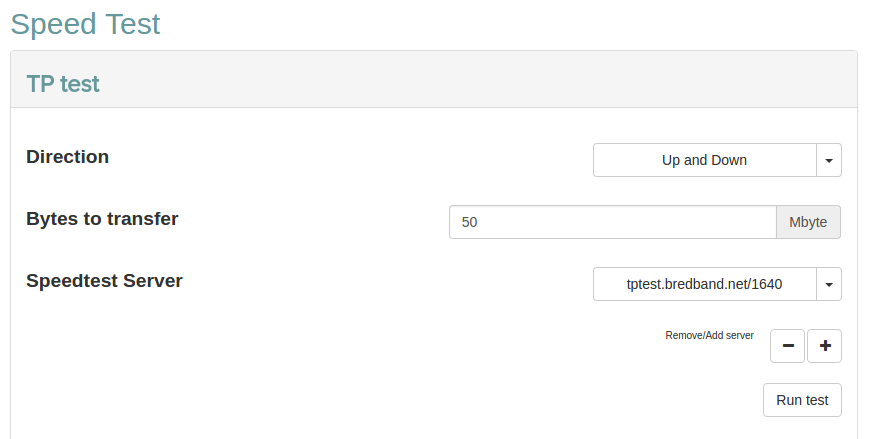Open the Speedtest Server caret dropdown
The image size is (880, 439).
coord(829,284)
